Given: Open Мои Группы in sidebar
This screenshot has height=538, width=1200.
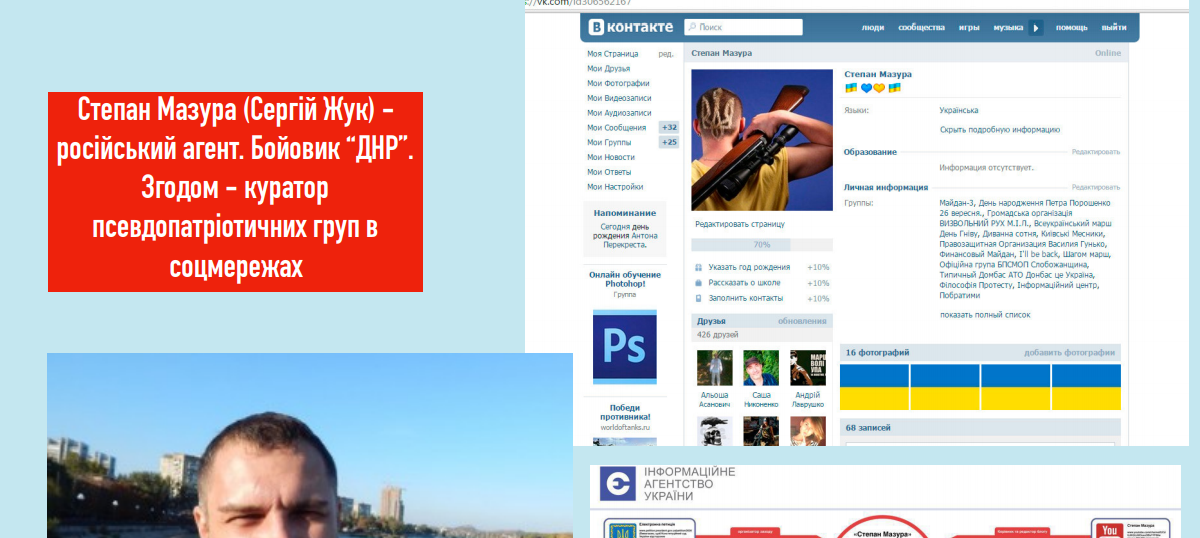Looking at the screenshot, I should 609,143.
